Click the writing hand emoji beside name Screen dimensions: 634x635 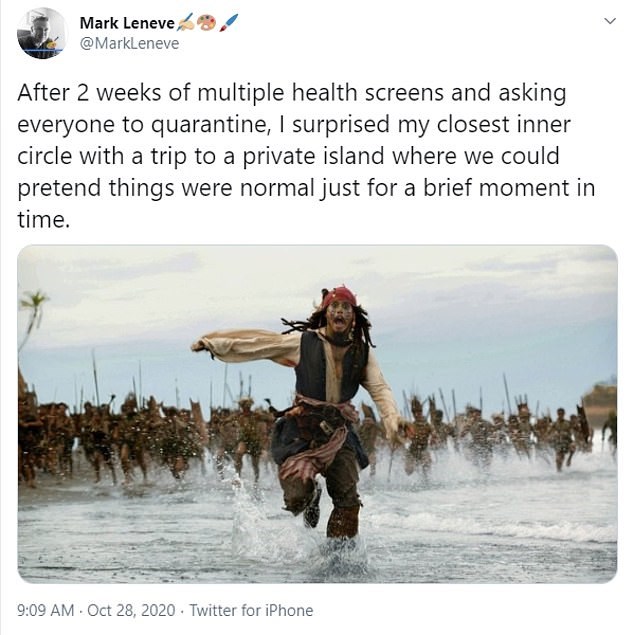pyautogui.click(x=186, y=23)
